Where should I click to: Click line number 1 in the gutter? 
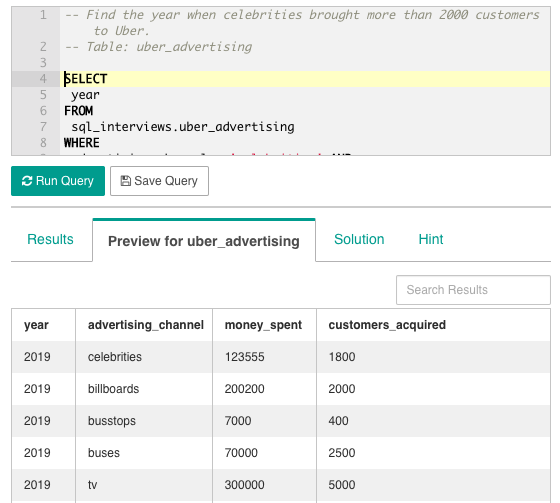click(x=43, y=15)
